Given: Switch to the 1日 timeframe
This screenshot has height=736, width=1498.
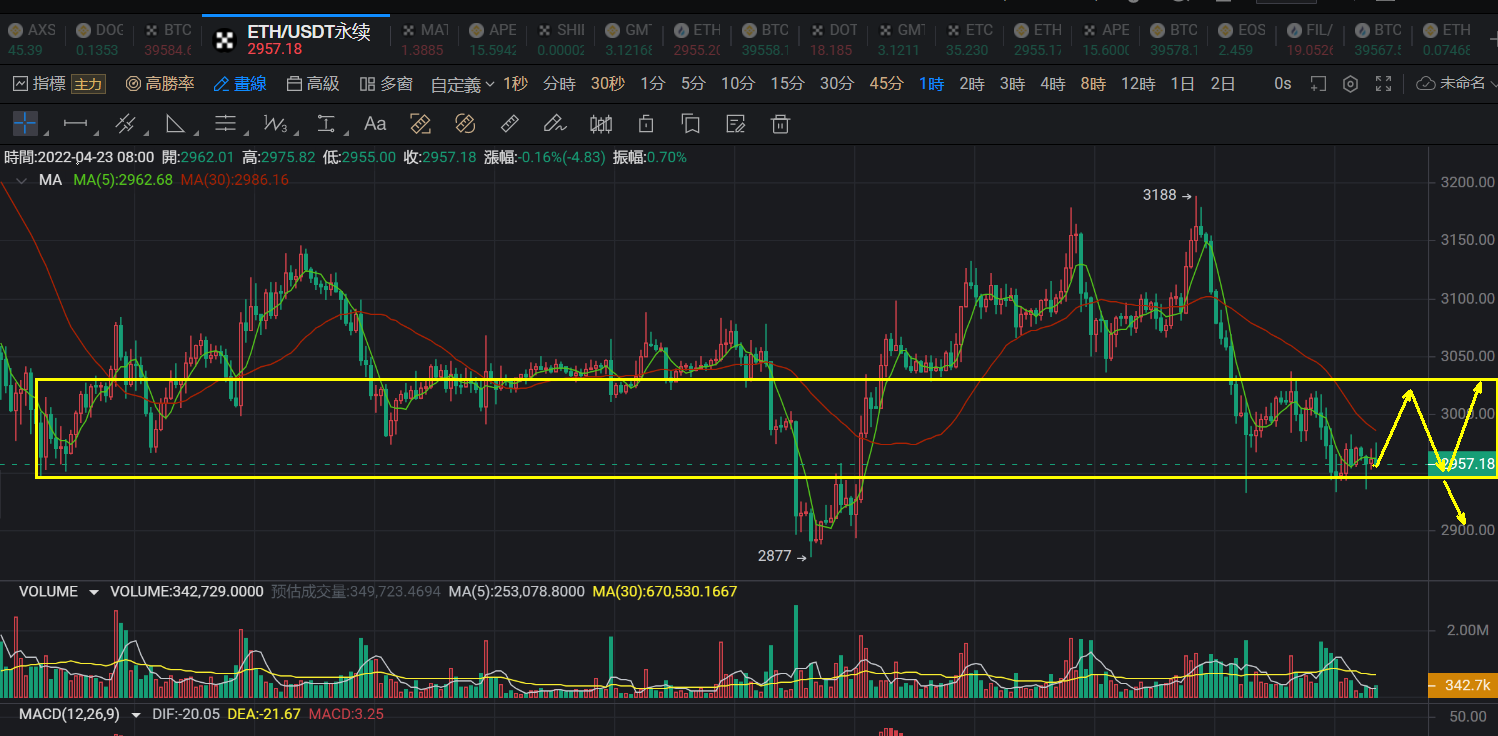Looking at the screenshot, I should 1183,84.
